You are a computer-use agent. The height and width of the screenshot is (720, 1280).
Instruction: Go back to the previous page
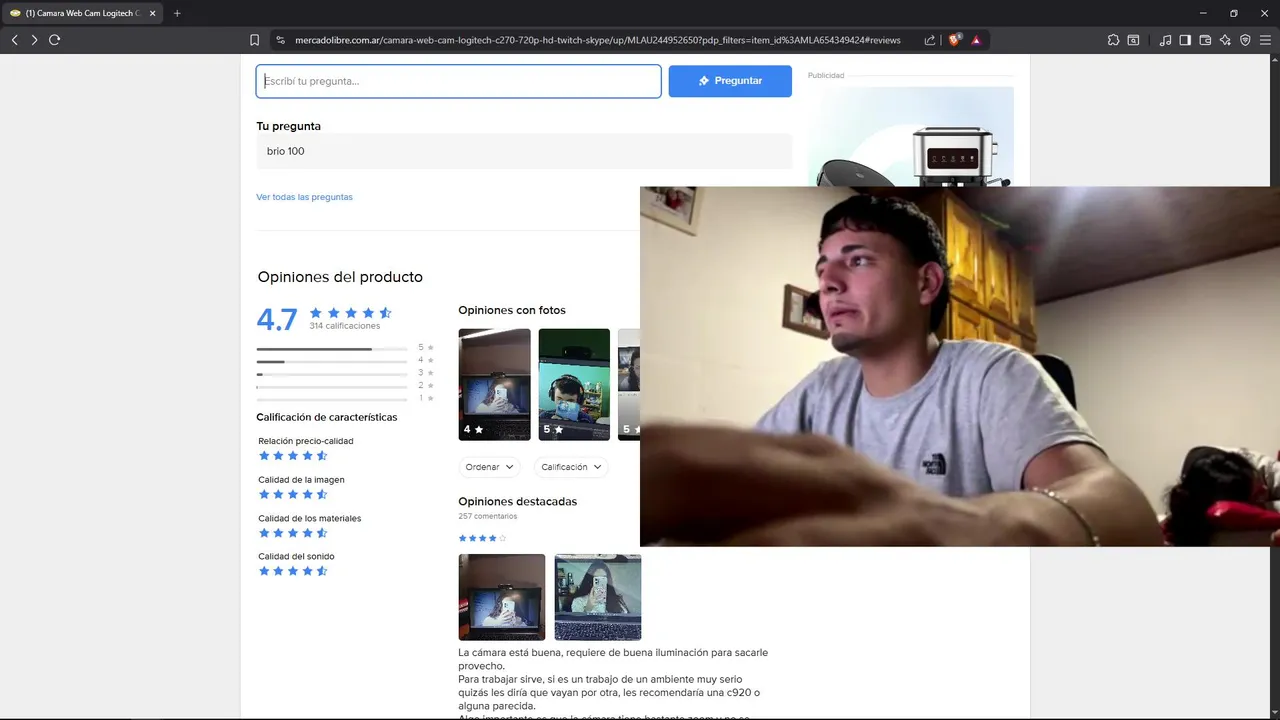(x=14, y=40)
